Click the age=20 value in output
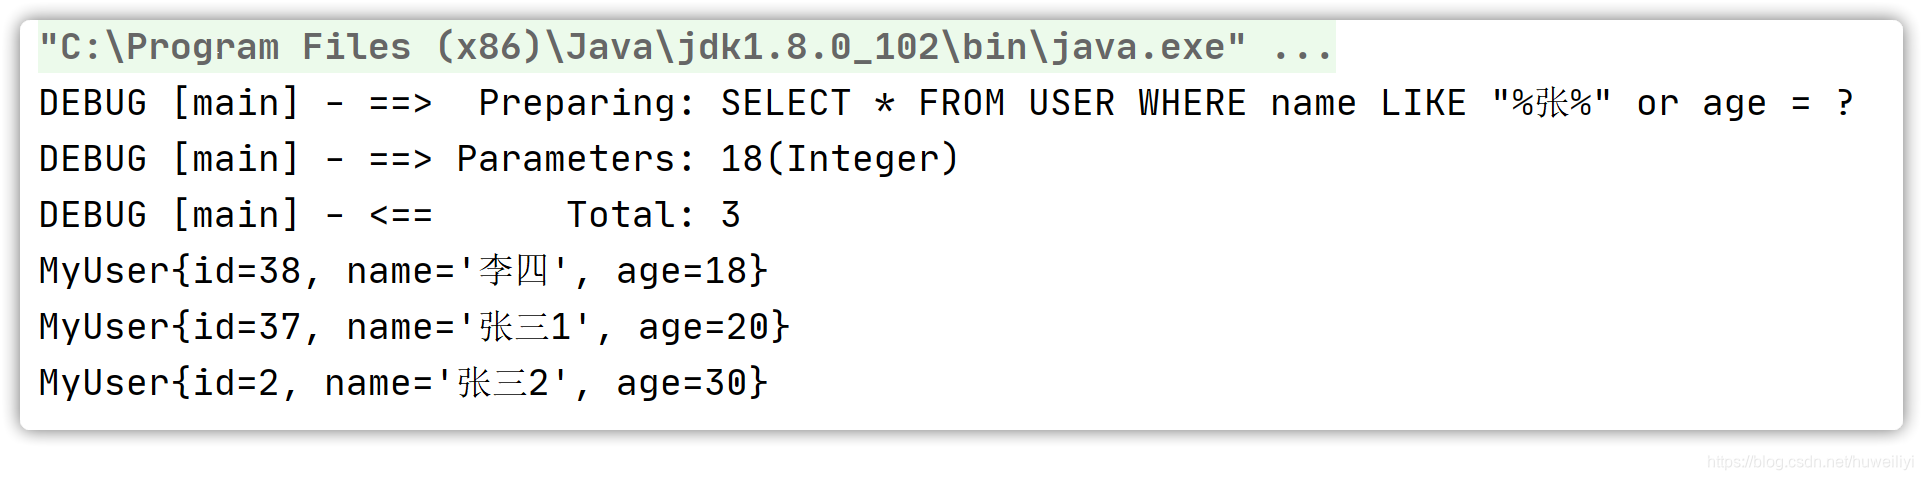 pyautogui.click(x=704, y=327)
